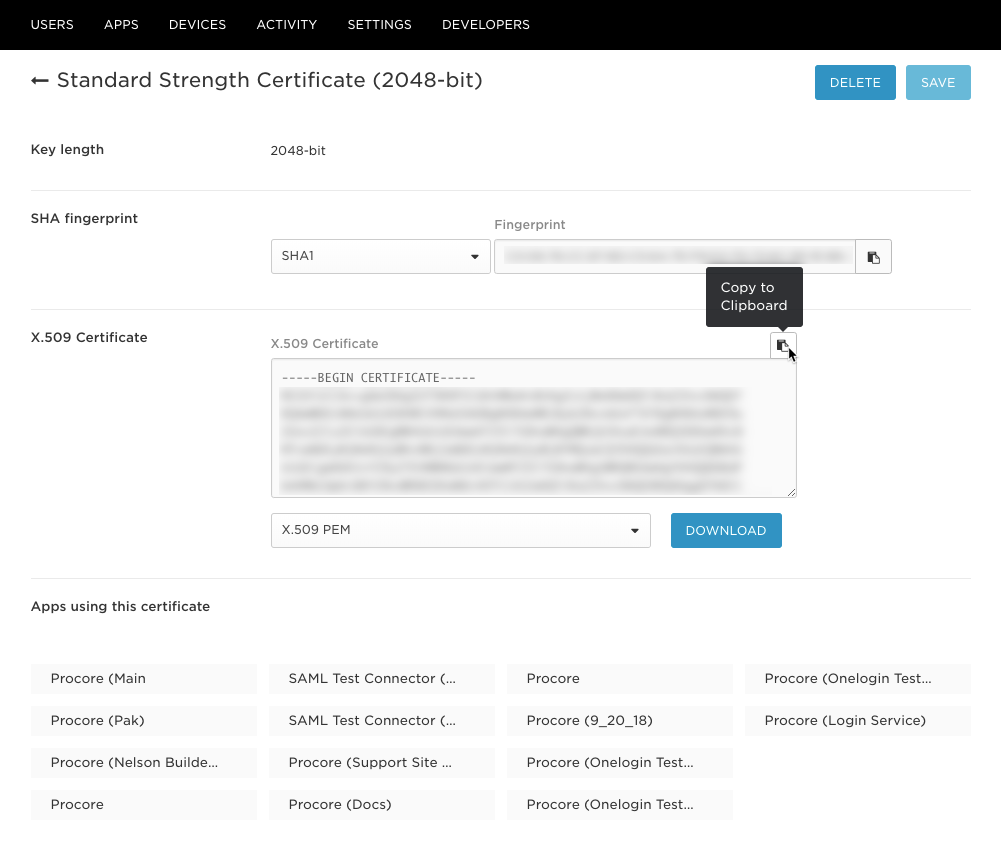Save the certificate changes
1001x851 pixels.
[938, 82]
